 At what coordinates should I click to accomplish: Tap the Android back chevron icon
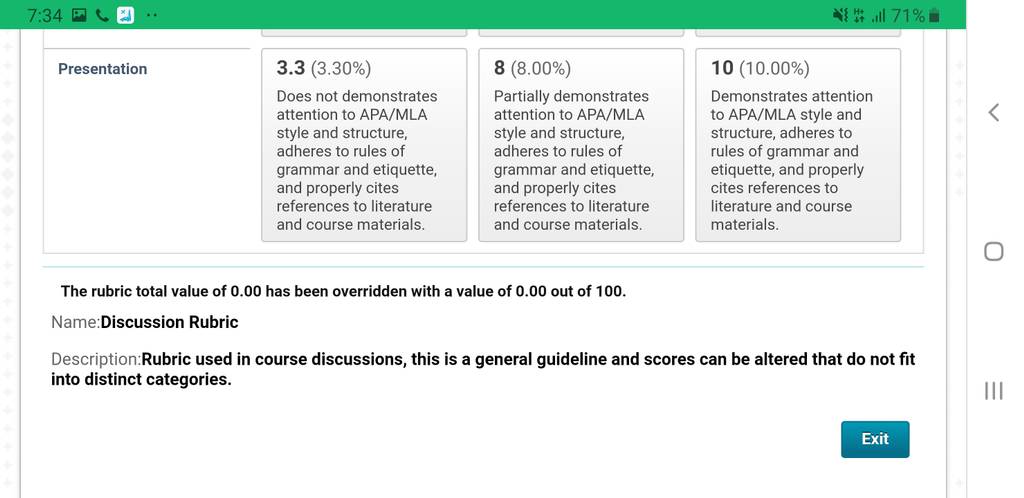coord(993,112)
